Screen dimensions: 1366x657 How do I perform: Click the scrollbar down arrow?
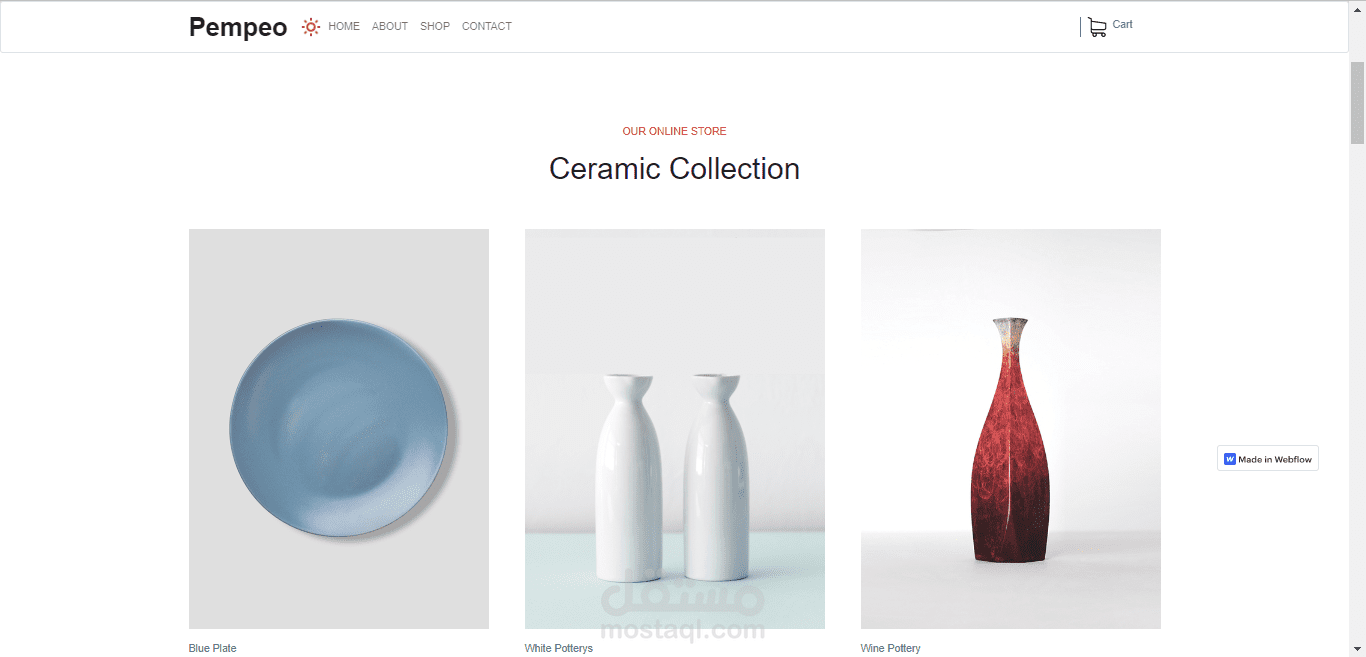tap(1357, 649)
